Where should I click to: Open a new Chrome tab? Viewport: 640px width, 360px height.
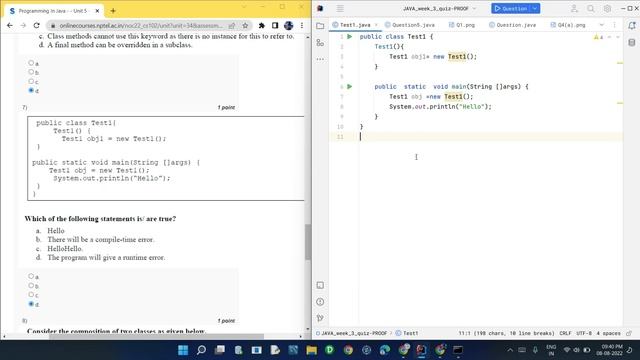pyautogui.click(x=113, y=11)
